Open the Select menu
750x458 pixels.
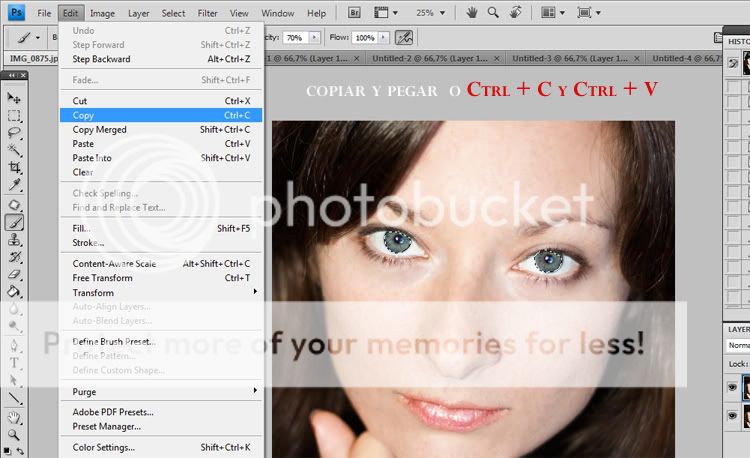click(173, 13)
